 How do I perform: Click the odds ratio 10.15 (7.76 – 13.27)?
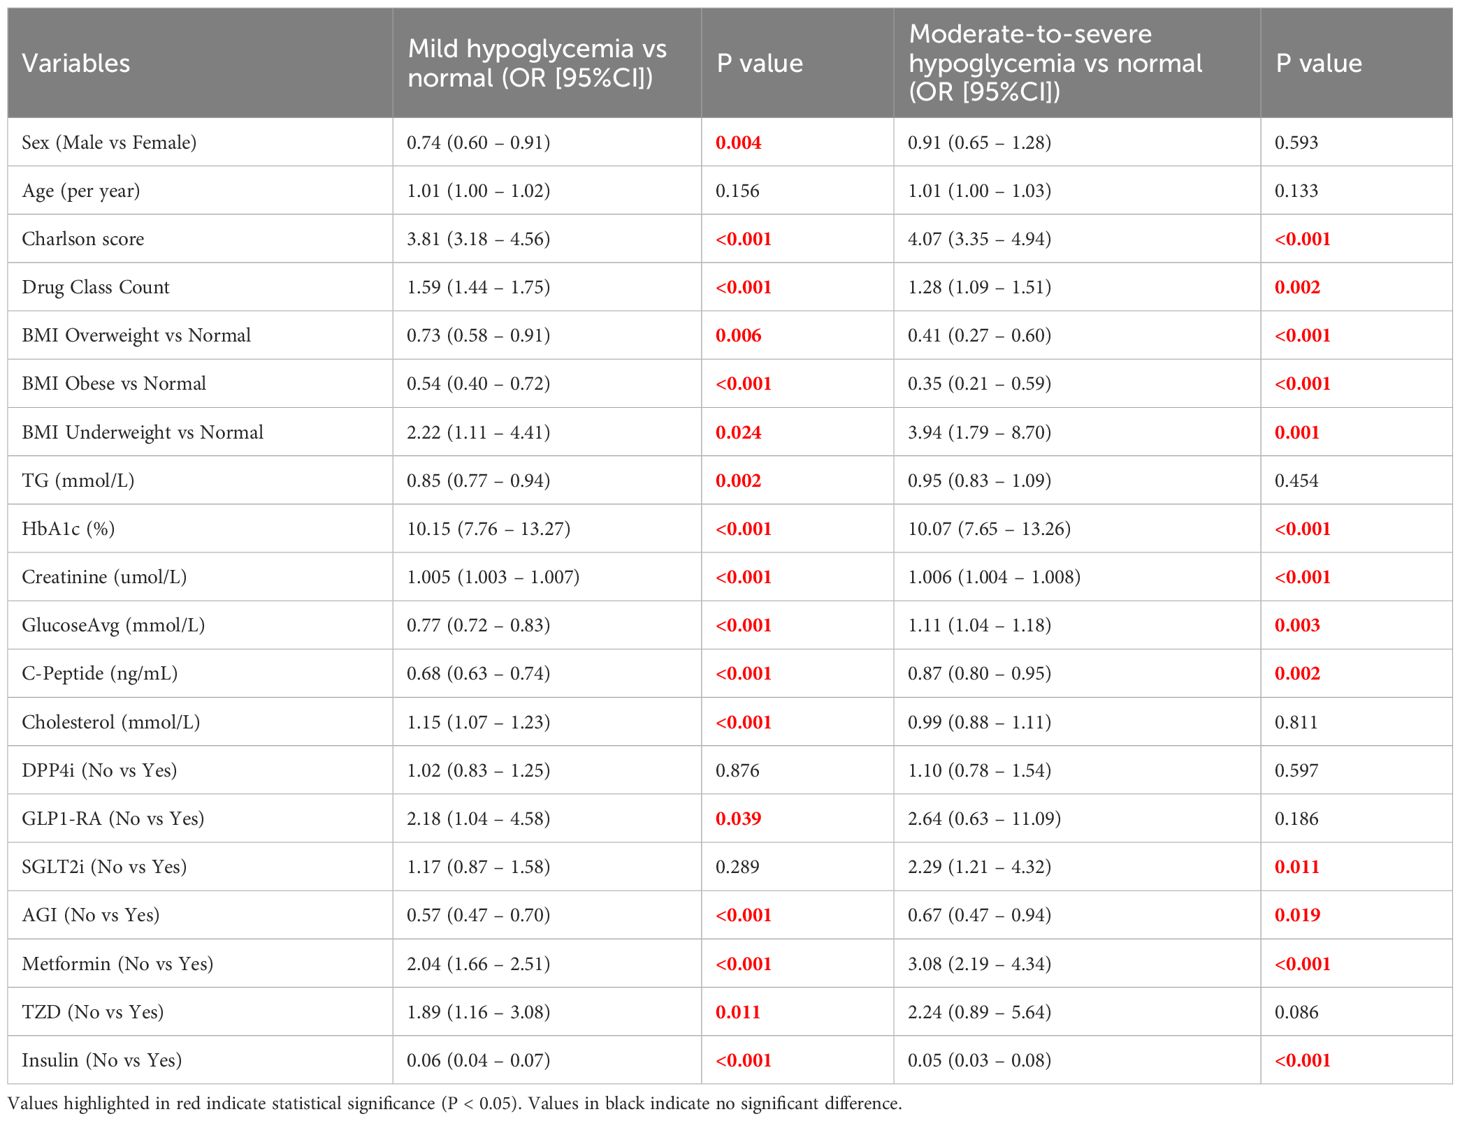tap(488, 528)
